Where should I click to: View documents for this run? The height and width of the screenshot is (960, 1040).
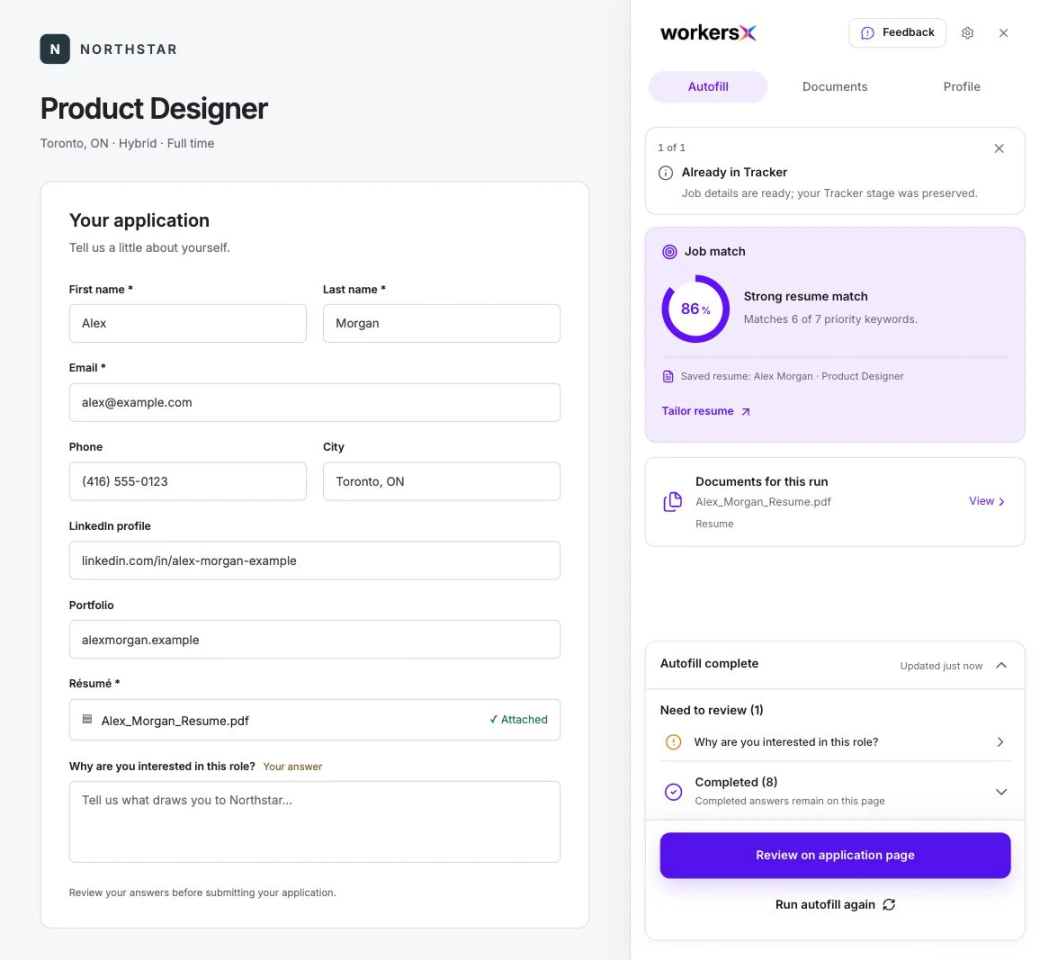click(x=987, y=502)
